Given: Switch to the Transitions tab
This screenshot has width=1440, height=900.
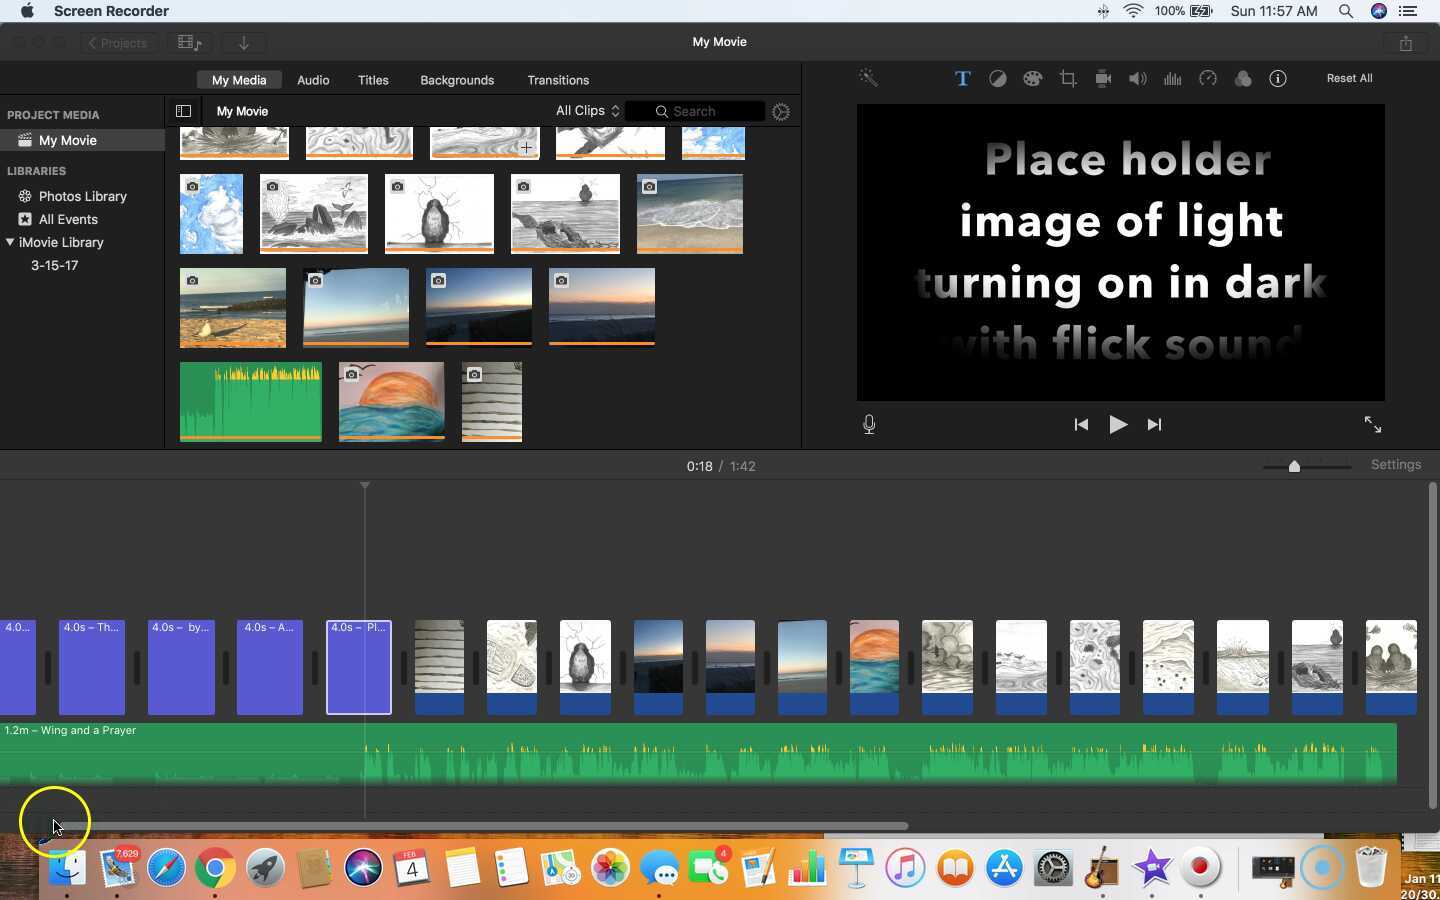Looking at the screenshot, I should tap(558, 80).
